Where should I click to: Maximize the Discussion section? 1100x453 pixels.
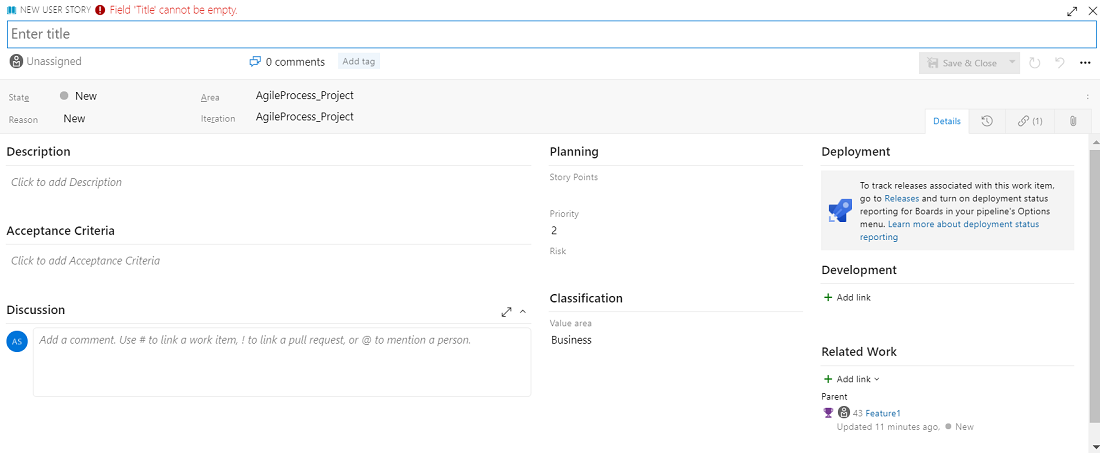point(506,312)
